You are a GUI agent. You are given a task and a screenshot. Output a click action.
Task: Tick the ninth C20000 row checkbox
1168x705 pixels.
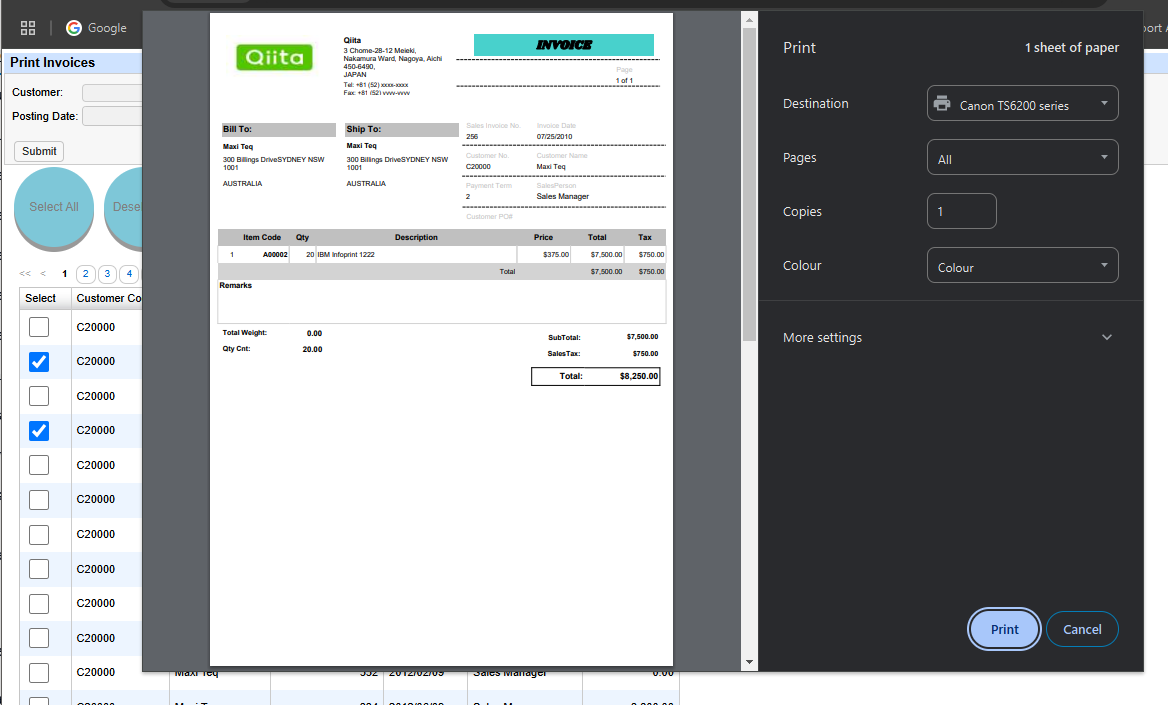[x=39, y=604]
